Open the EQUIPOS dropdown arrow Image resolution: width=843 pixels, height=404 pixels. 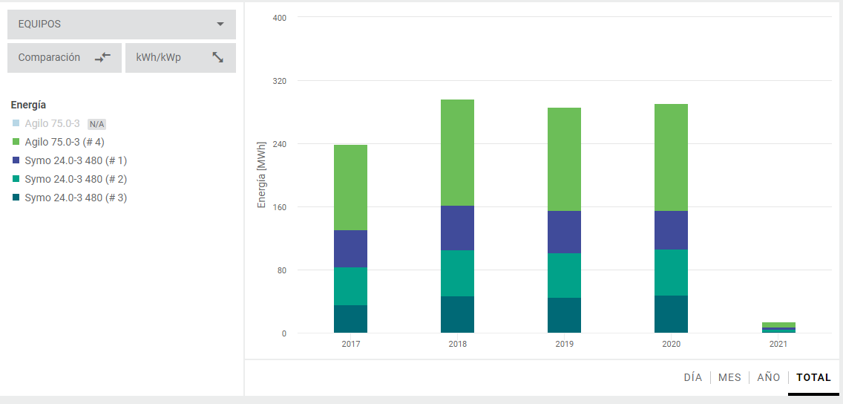[220, 24]
